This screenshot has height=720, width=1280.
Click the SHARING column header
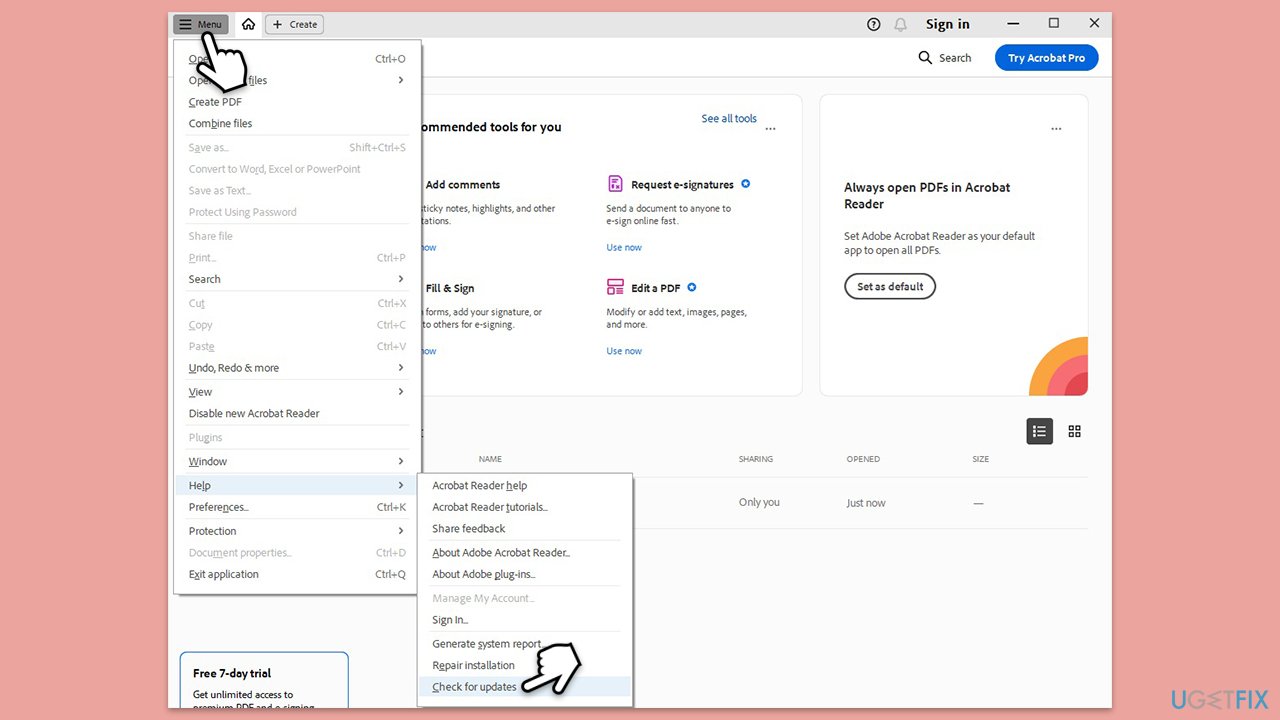point(756,459)
